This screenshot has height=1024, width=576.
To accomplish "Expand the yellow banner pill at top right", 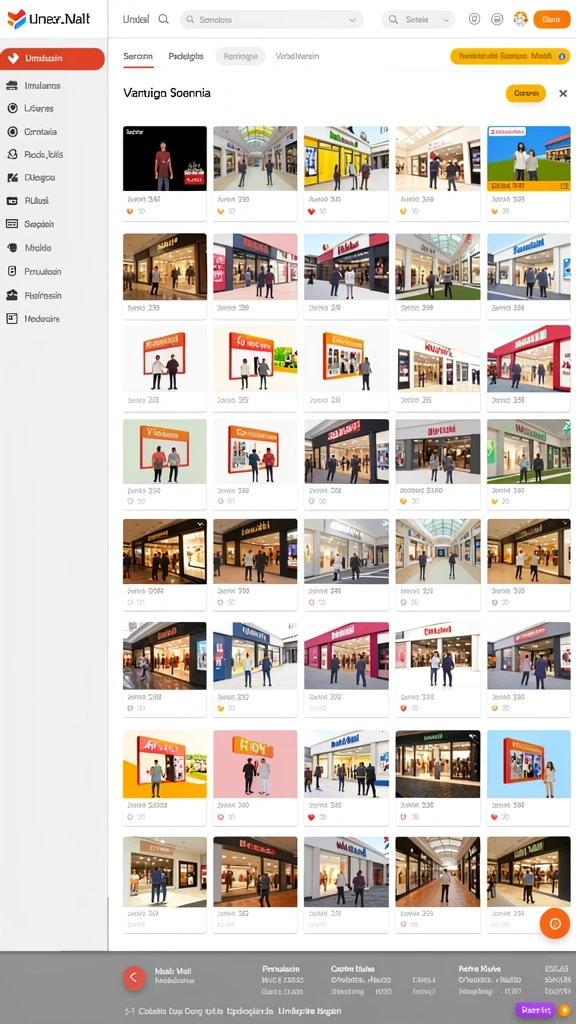I will pyautogui.click(x=510, y=56).
